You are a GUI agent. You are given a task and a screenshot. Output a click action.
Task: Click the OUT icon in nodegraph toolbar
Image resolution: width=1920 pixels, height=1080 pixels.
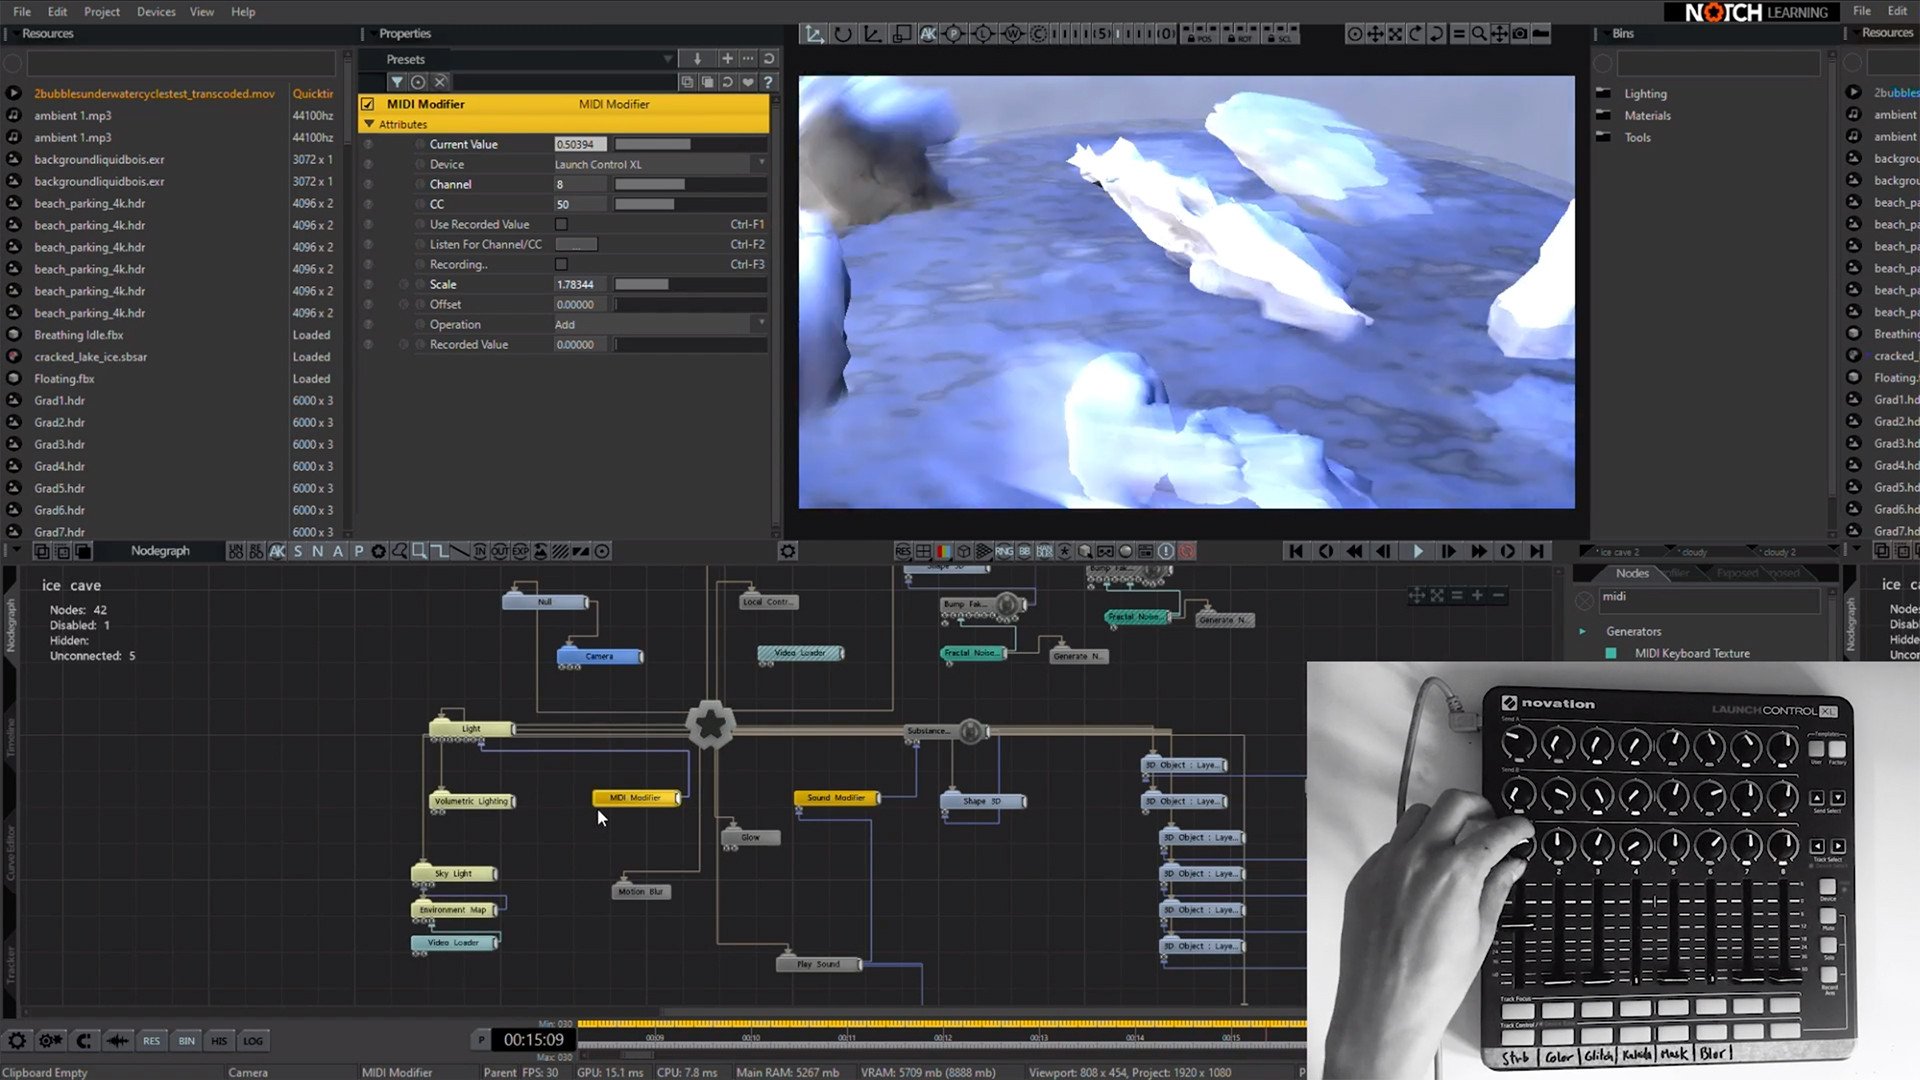(x=500, y=551)
